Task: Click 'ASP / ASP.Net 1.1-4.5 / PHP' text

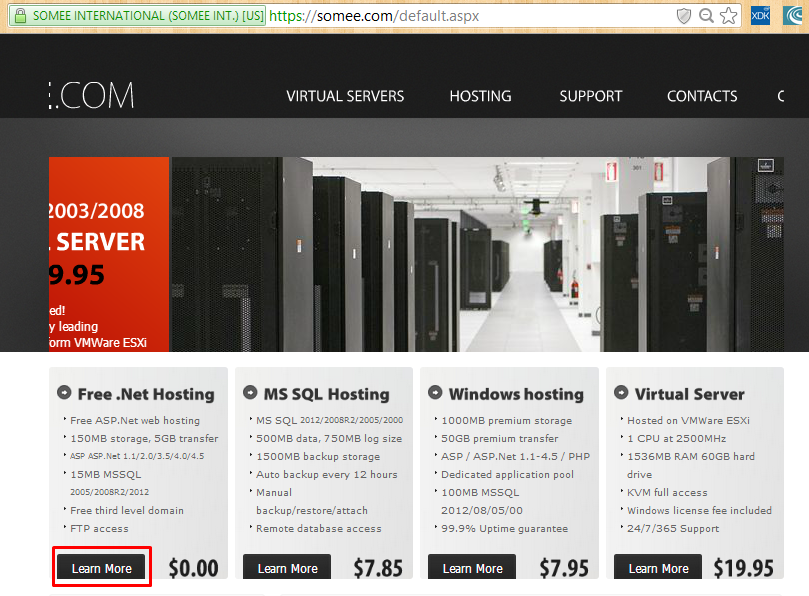Action: point(515,457)
